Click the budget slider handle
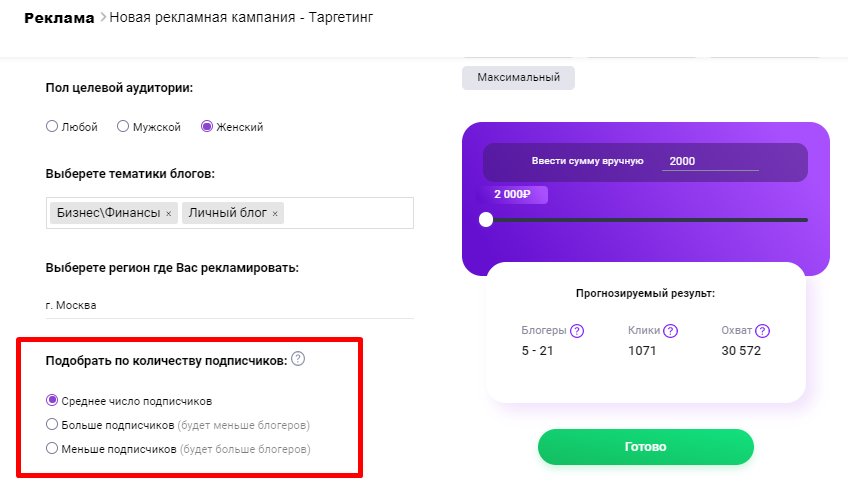Screen dimensions: 848x499 coord(486,219)
